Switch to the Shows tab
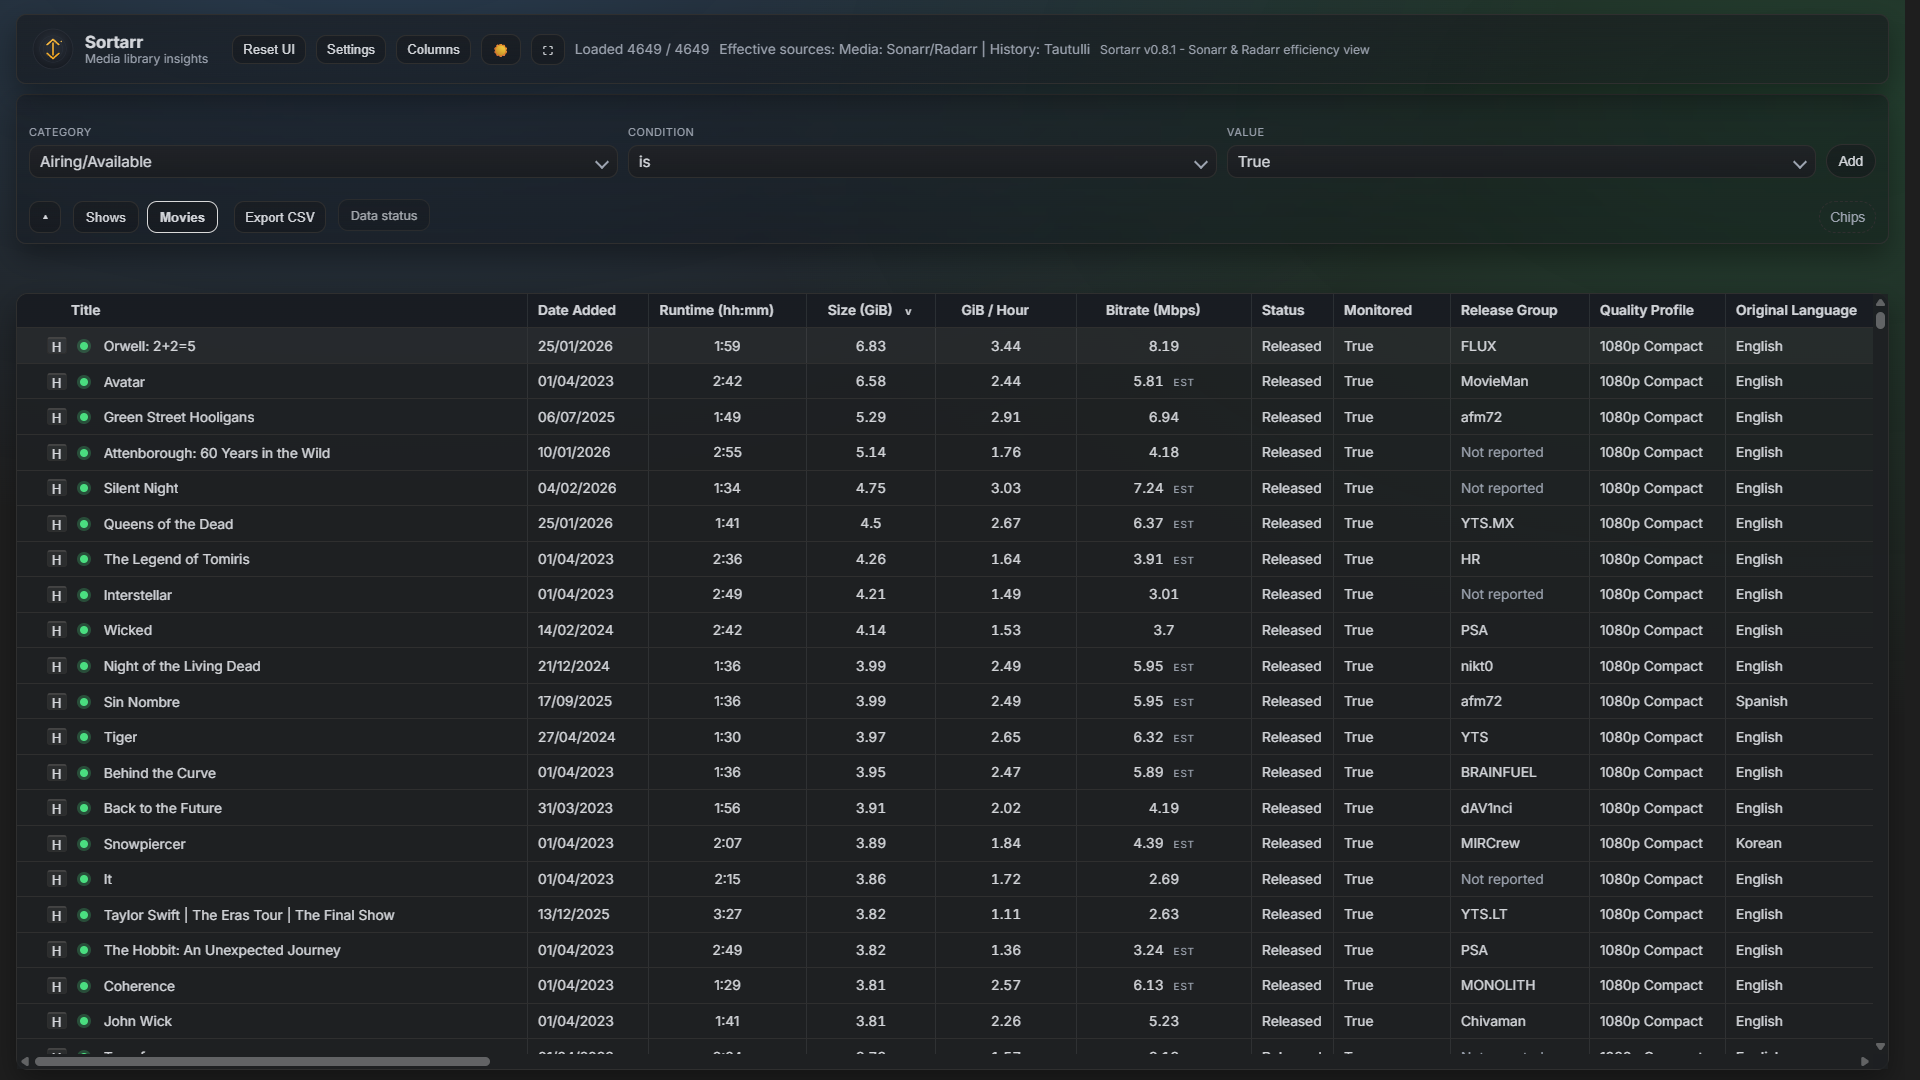1920x1080 pixels. (x=105, y=217)
